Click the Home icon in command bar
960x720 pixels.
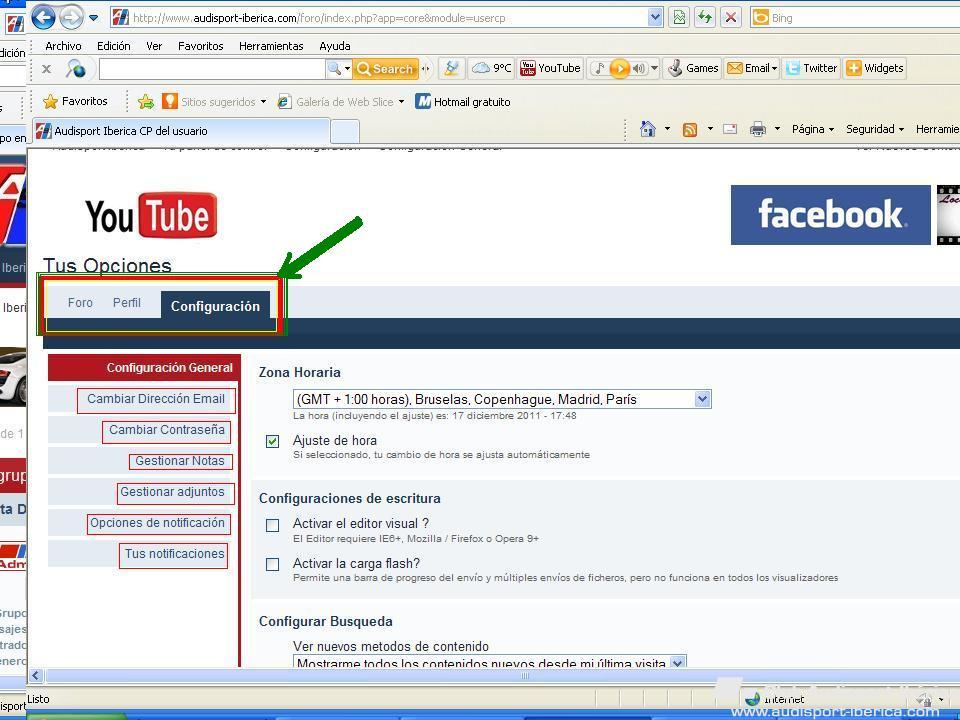[x=647, y=129]
